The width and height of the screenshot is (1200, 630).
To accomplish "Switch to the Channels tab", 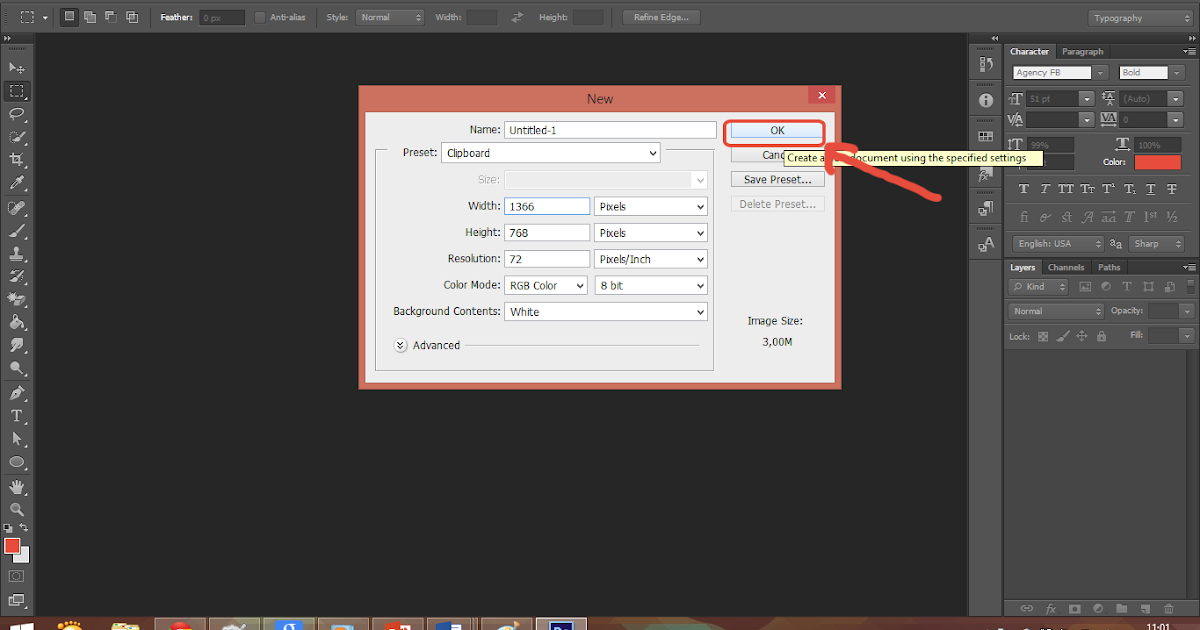I will (1066, 267).
